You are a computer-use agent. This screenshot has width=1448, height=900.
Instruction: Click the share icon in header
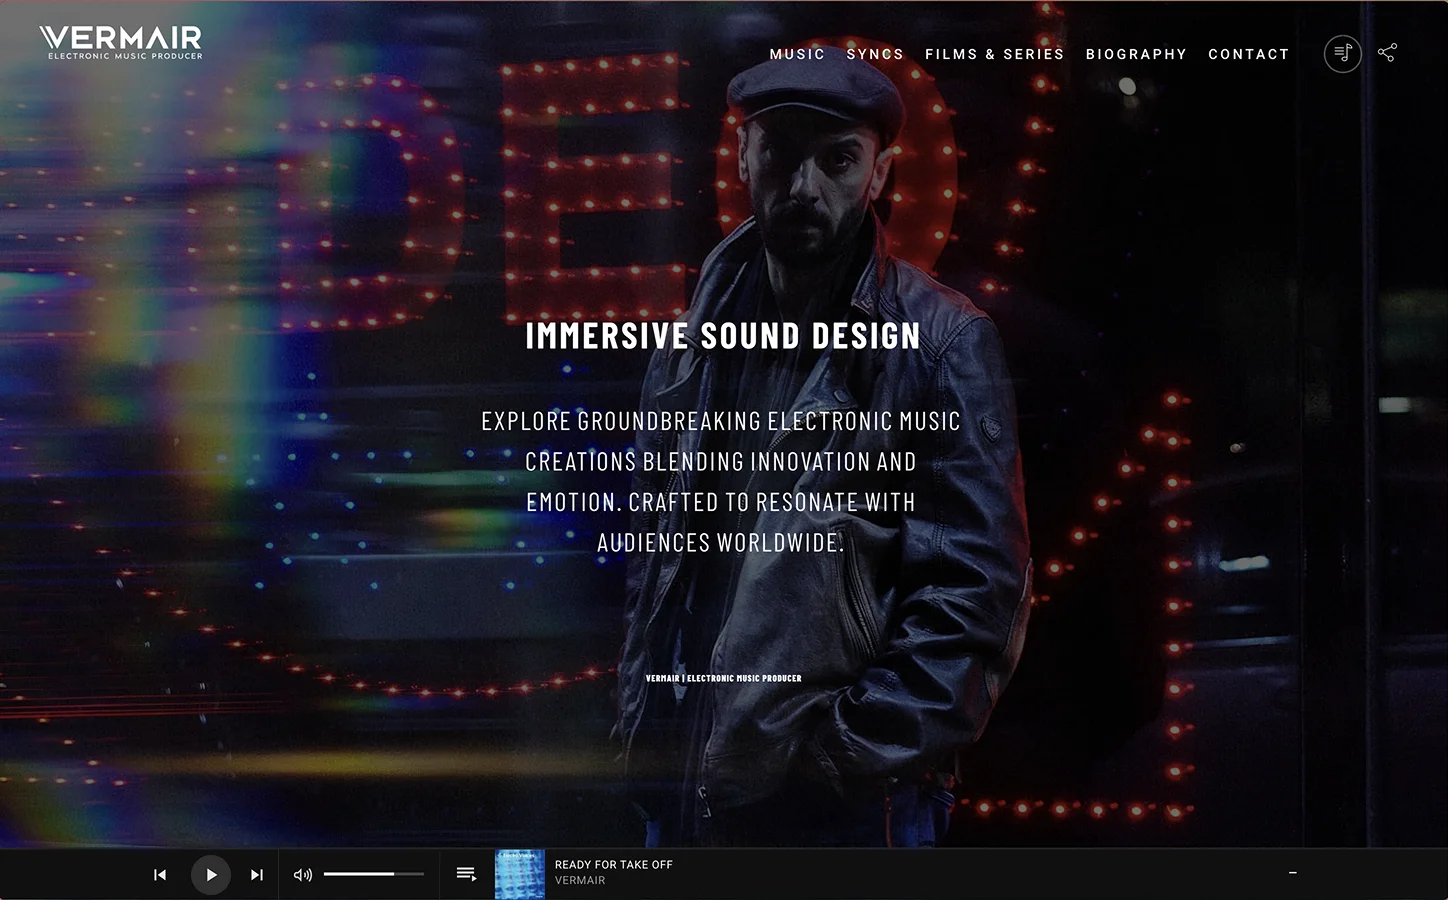[1387, 53]
